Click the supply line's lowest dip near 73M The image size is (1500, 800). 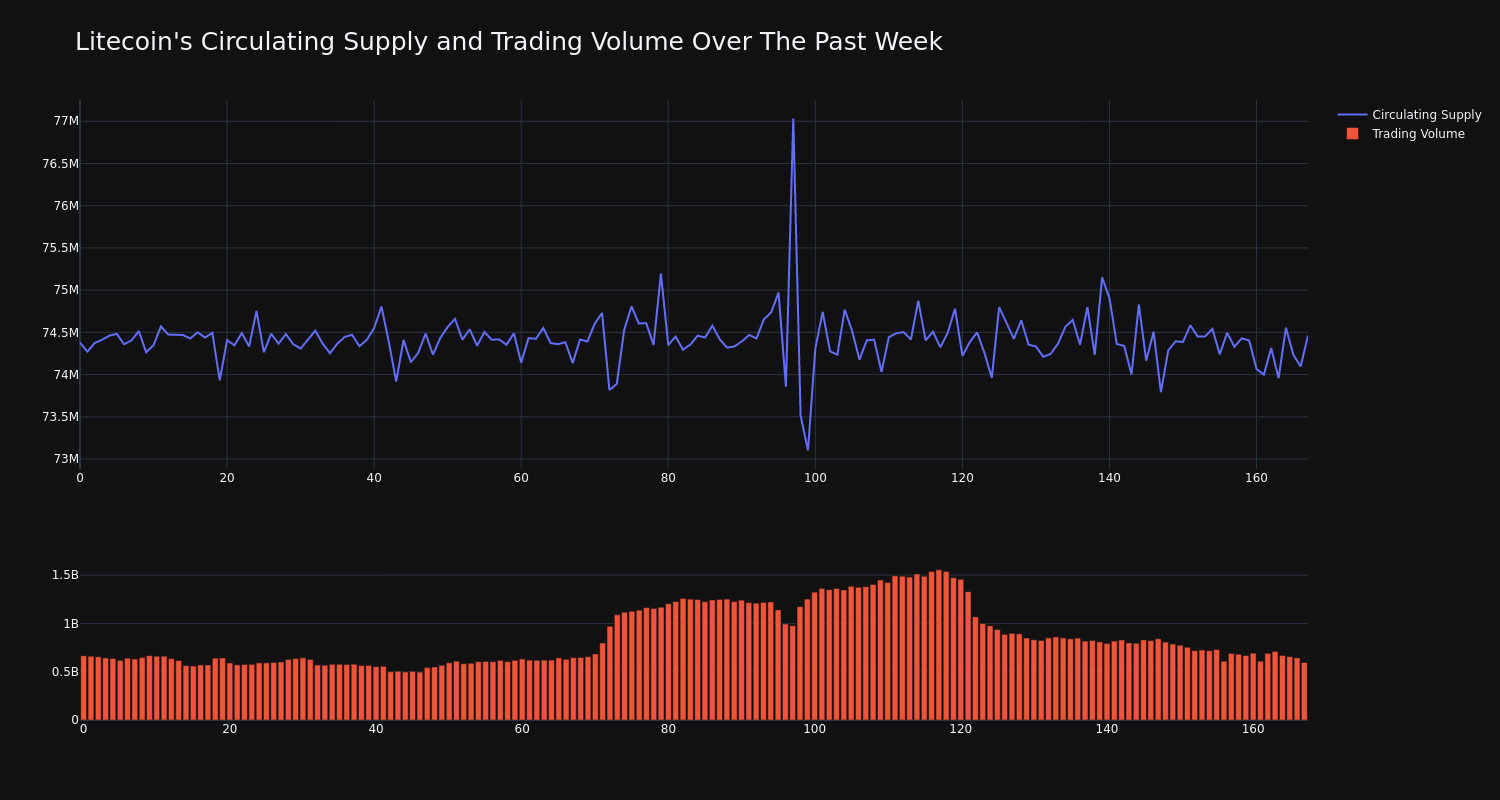[x=808, y=449]
